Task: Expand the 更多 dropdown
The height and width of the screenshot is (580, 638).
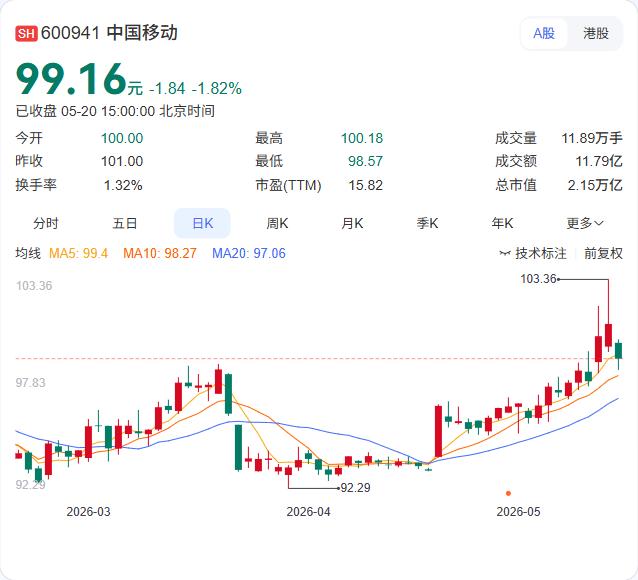Action: coord(585,223)
